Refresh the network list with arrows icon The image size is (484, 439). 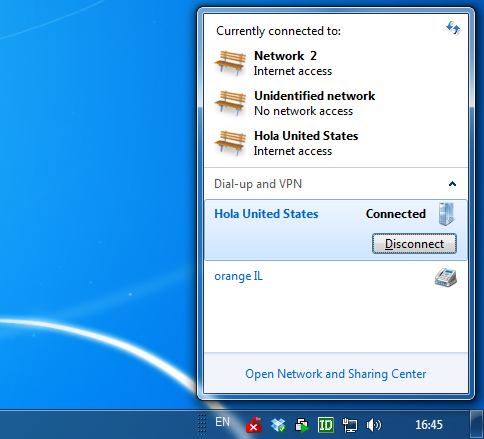(x=453, y=28)
